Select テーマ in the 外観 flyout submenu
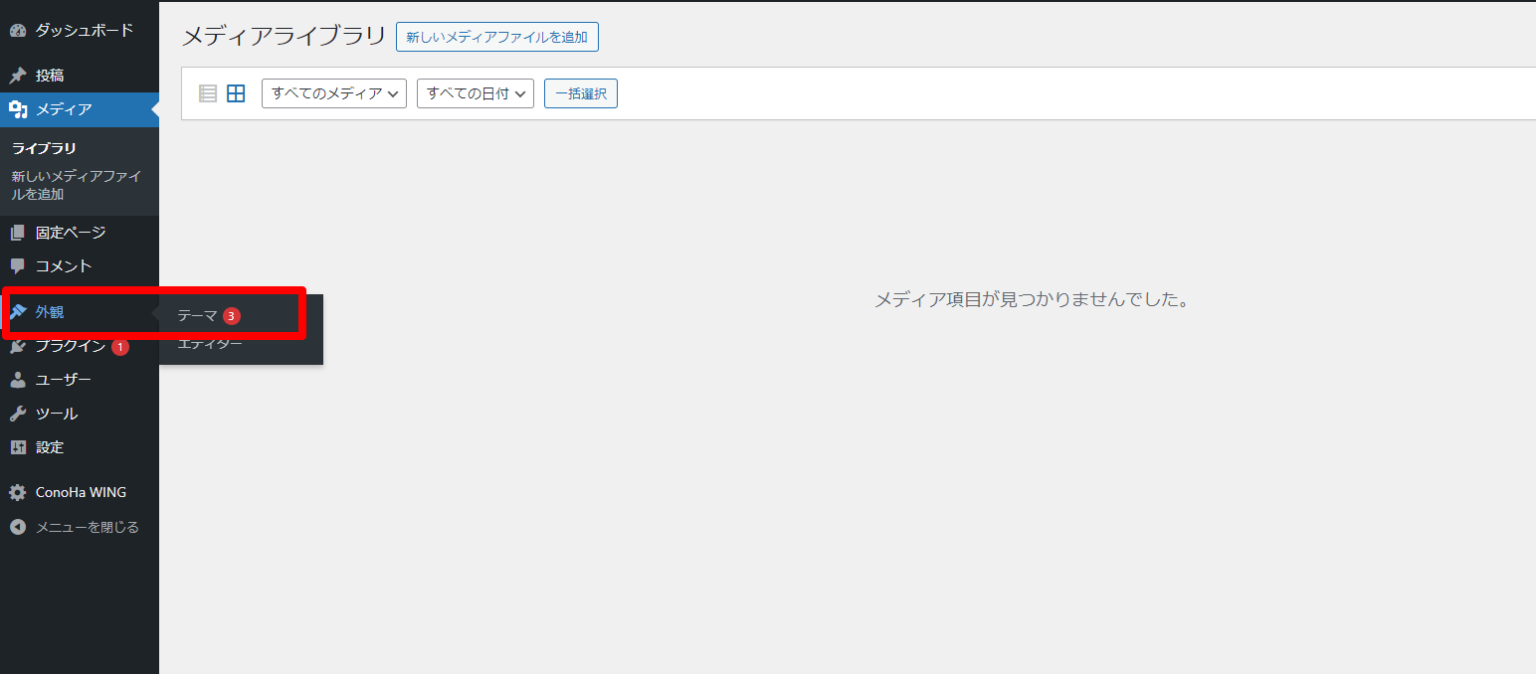 pyautogui.click(x=197, y=316)
